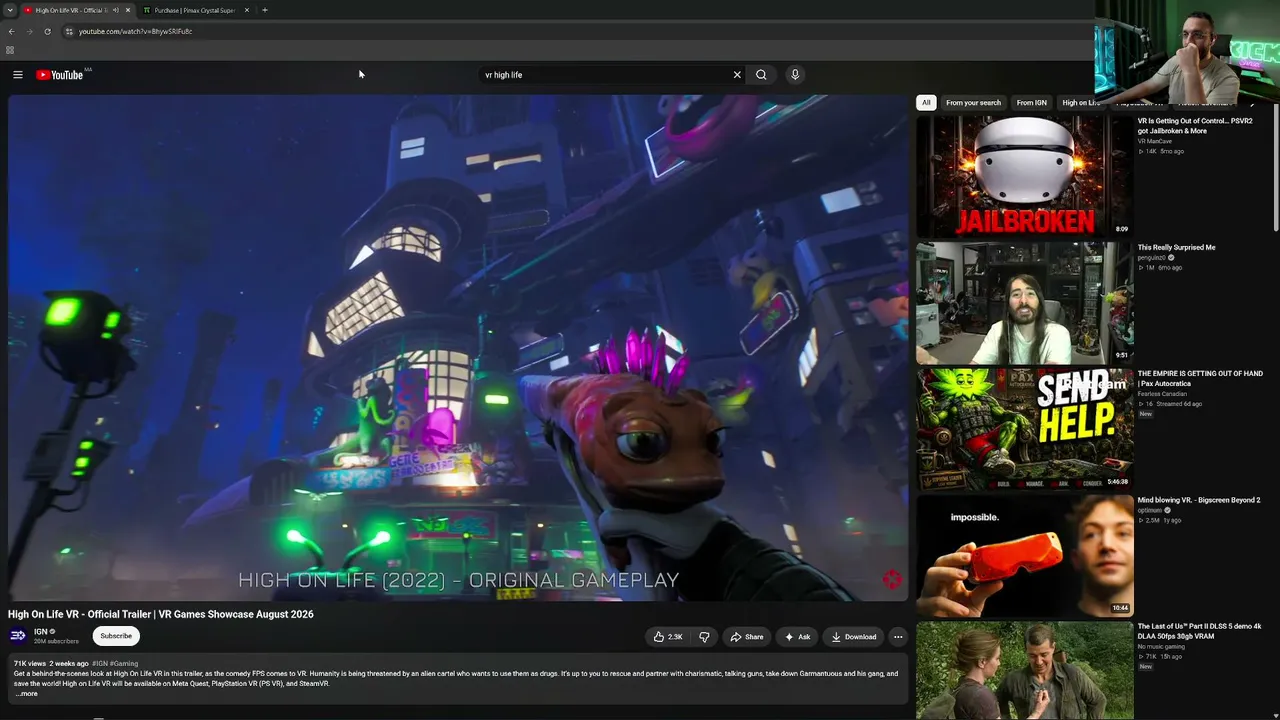The width and height of the screenshot is (1280, 720).
Task: Open The Last of Us Part II thumbnail
Action: point(1024,670)
